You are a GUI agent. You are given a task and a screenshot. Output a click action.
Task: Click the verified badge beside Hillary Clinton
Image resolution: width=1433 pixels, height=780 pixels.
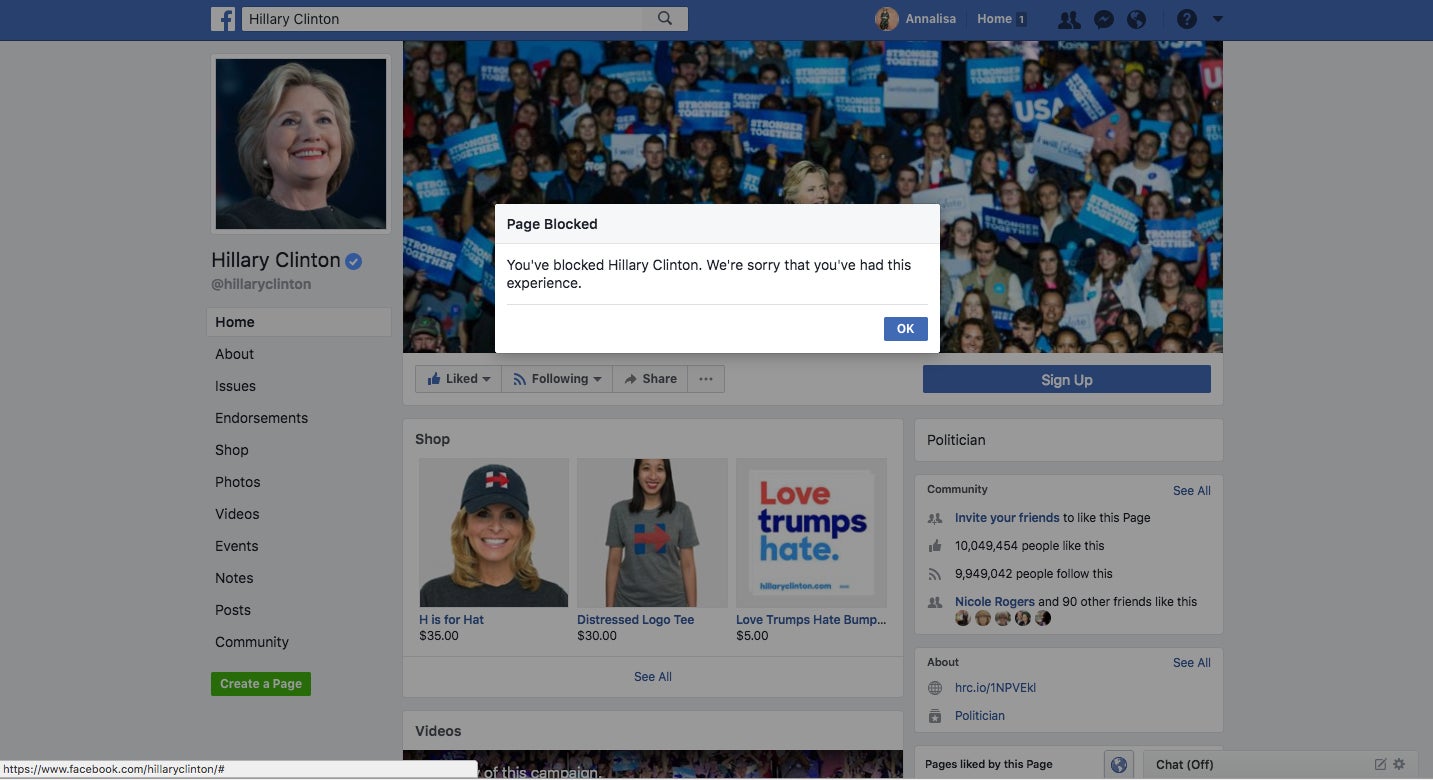tap(354, 261)
